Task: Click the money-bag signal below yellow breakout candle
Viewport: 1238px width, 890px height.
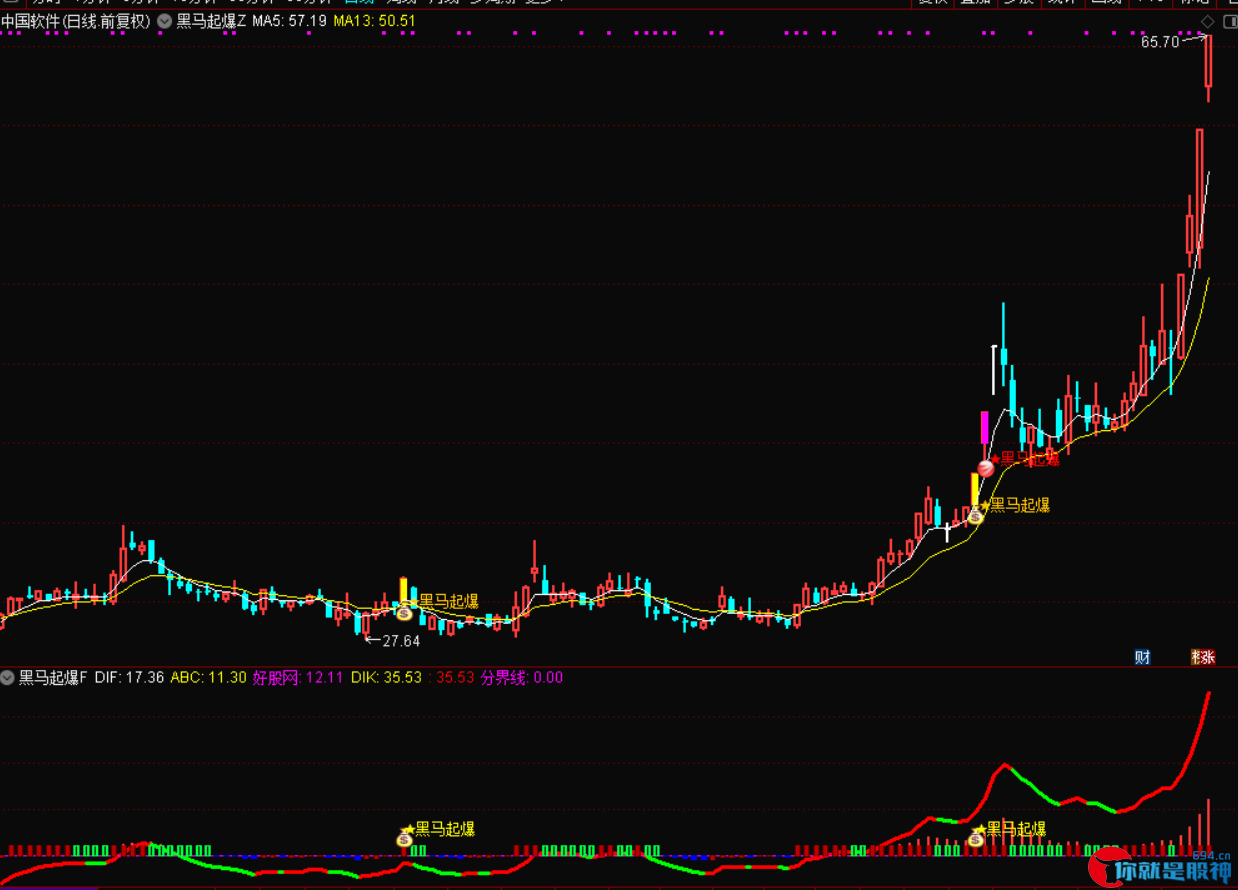Action: point(975,515)
